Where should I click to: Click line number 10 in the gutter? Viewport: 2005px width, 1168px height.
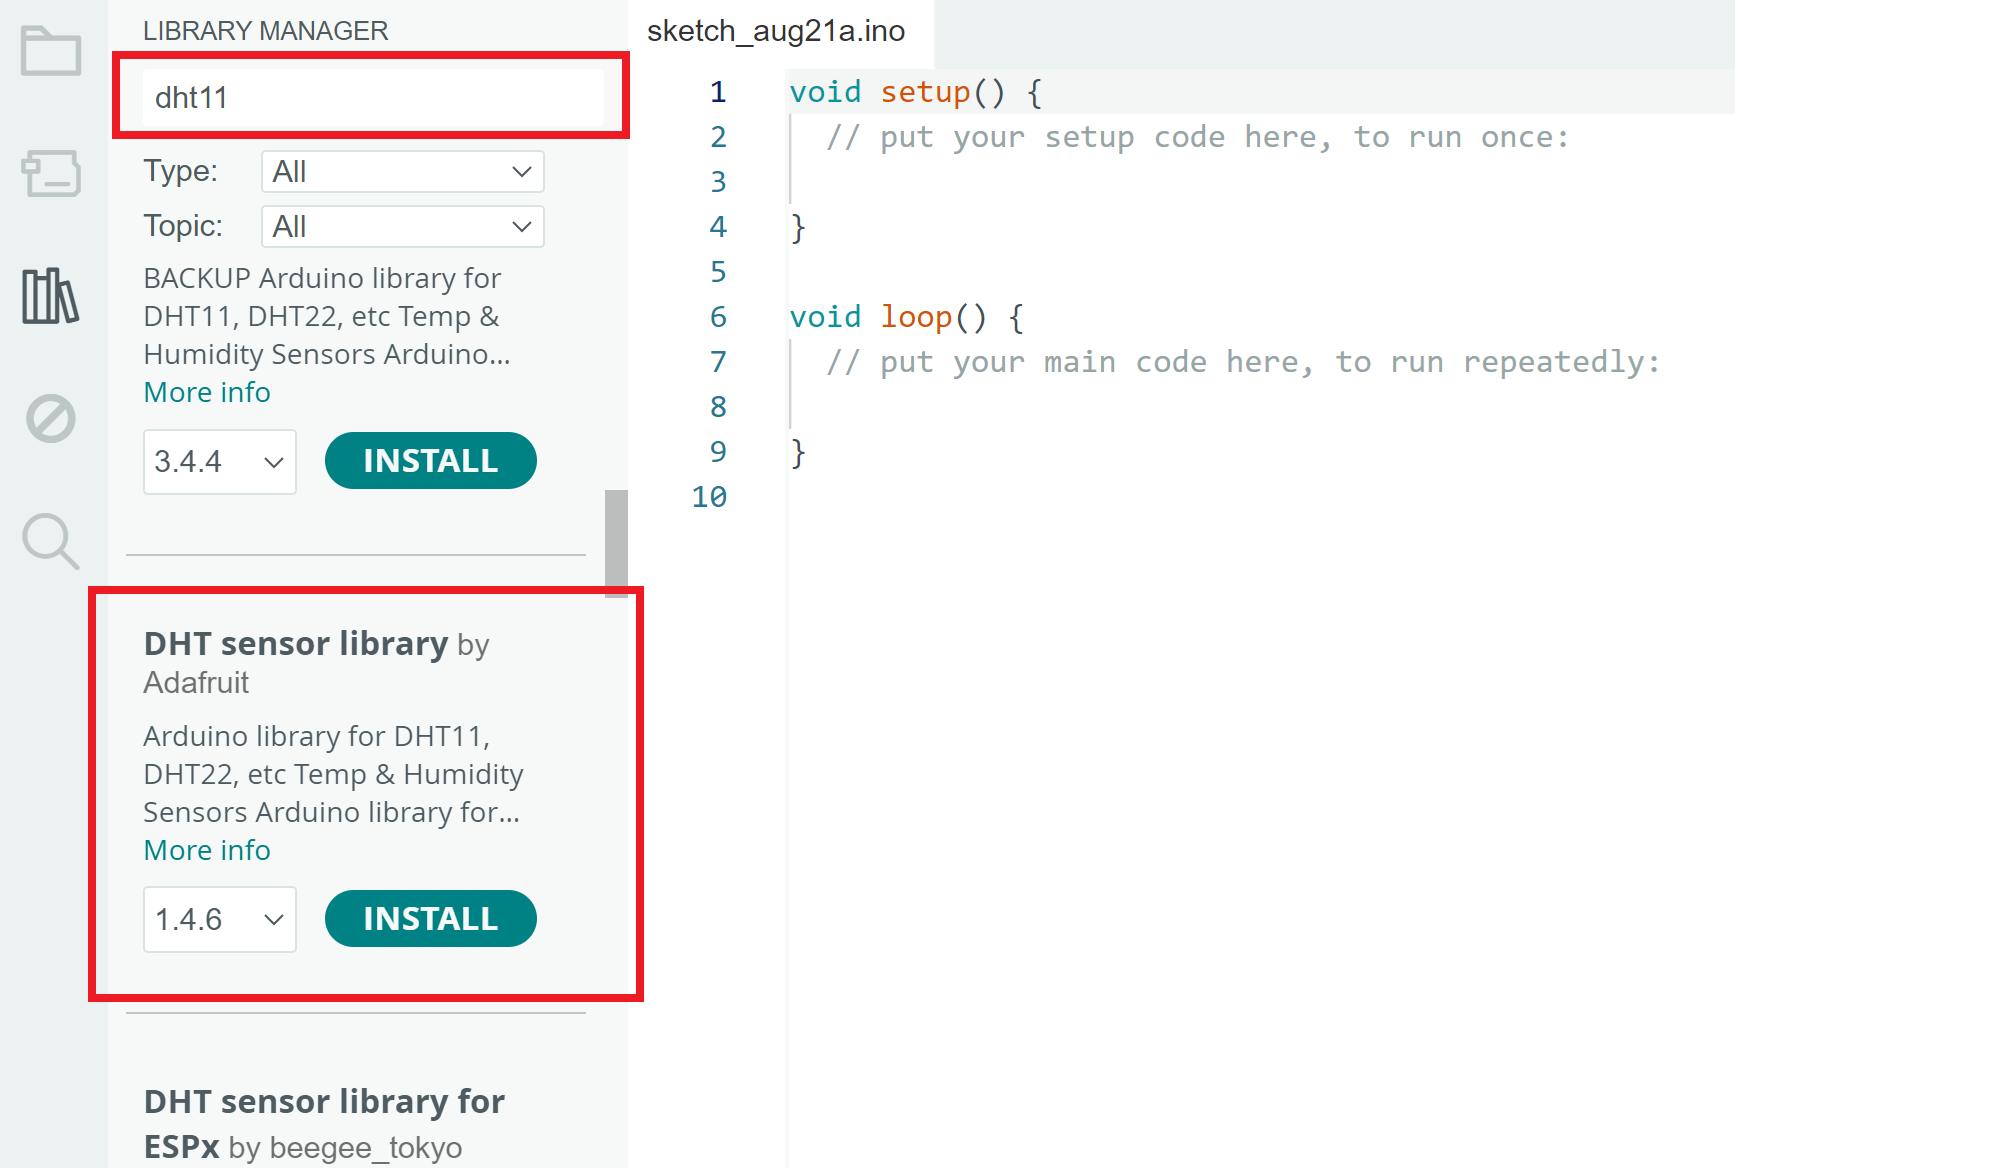709,497
